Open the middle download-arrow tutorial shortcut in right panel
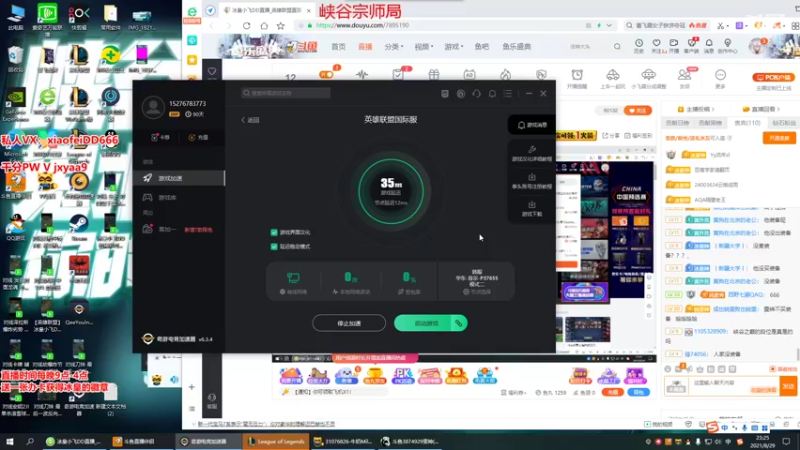 (x=532, y=181)
